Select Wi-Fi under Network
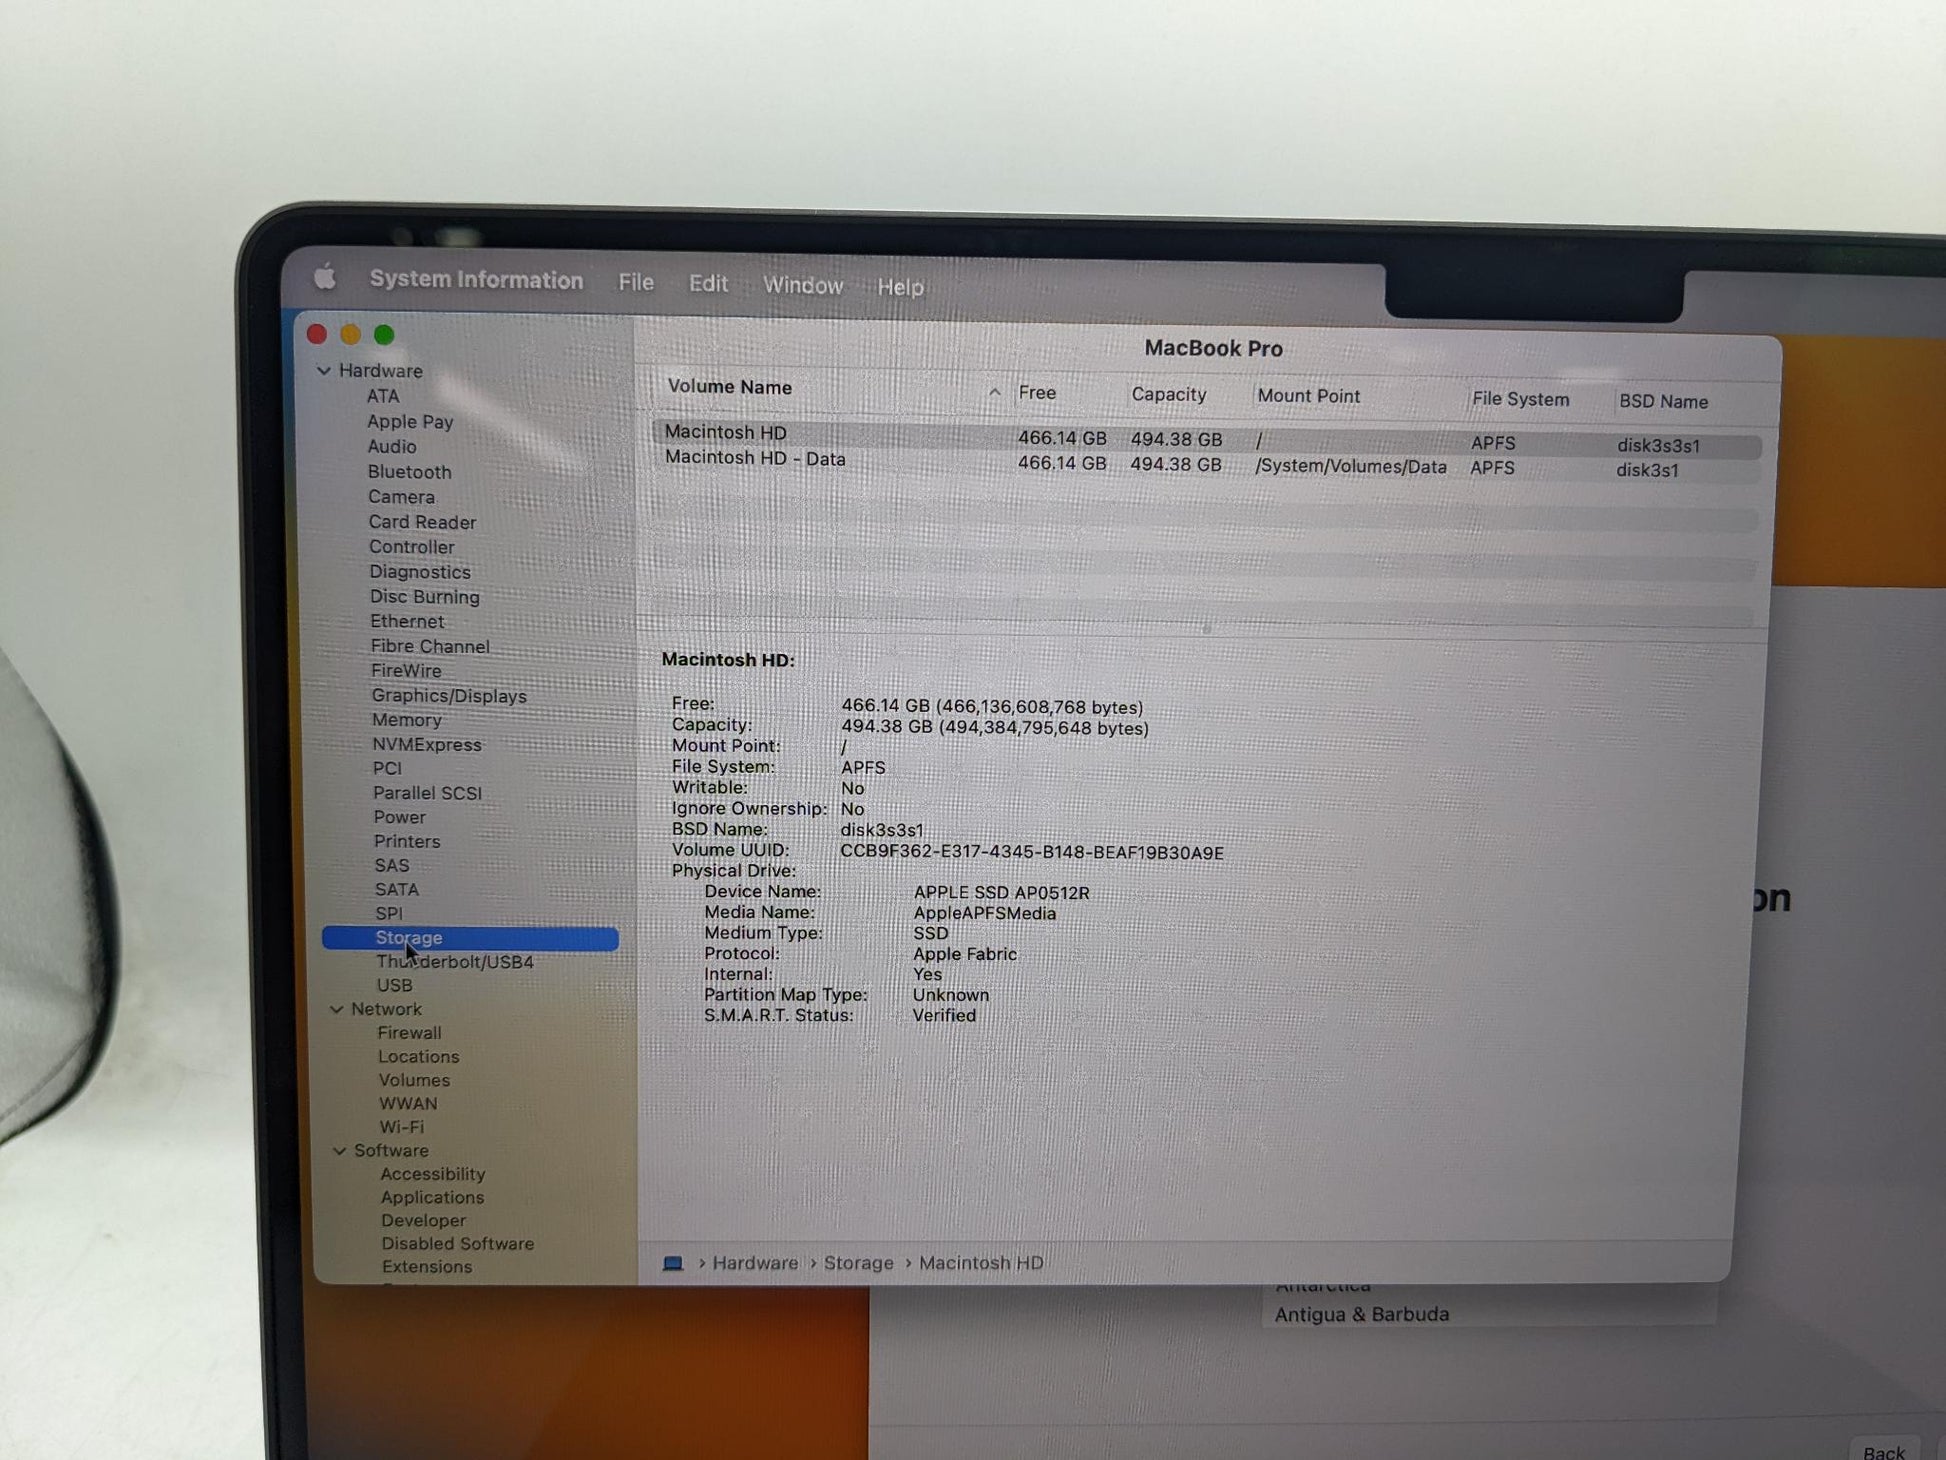1946x1460 pixels. tap(401, 1127)
